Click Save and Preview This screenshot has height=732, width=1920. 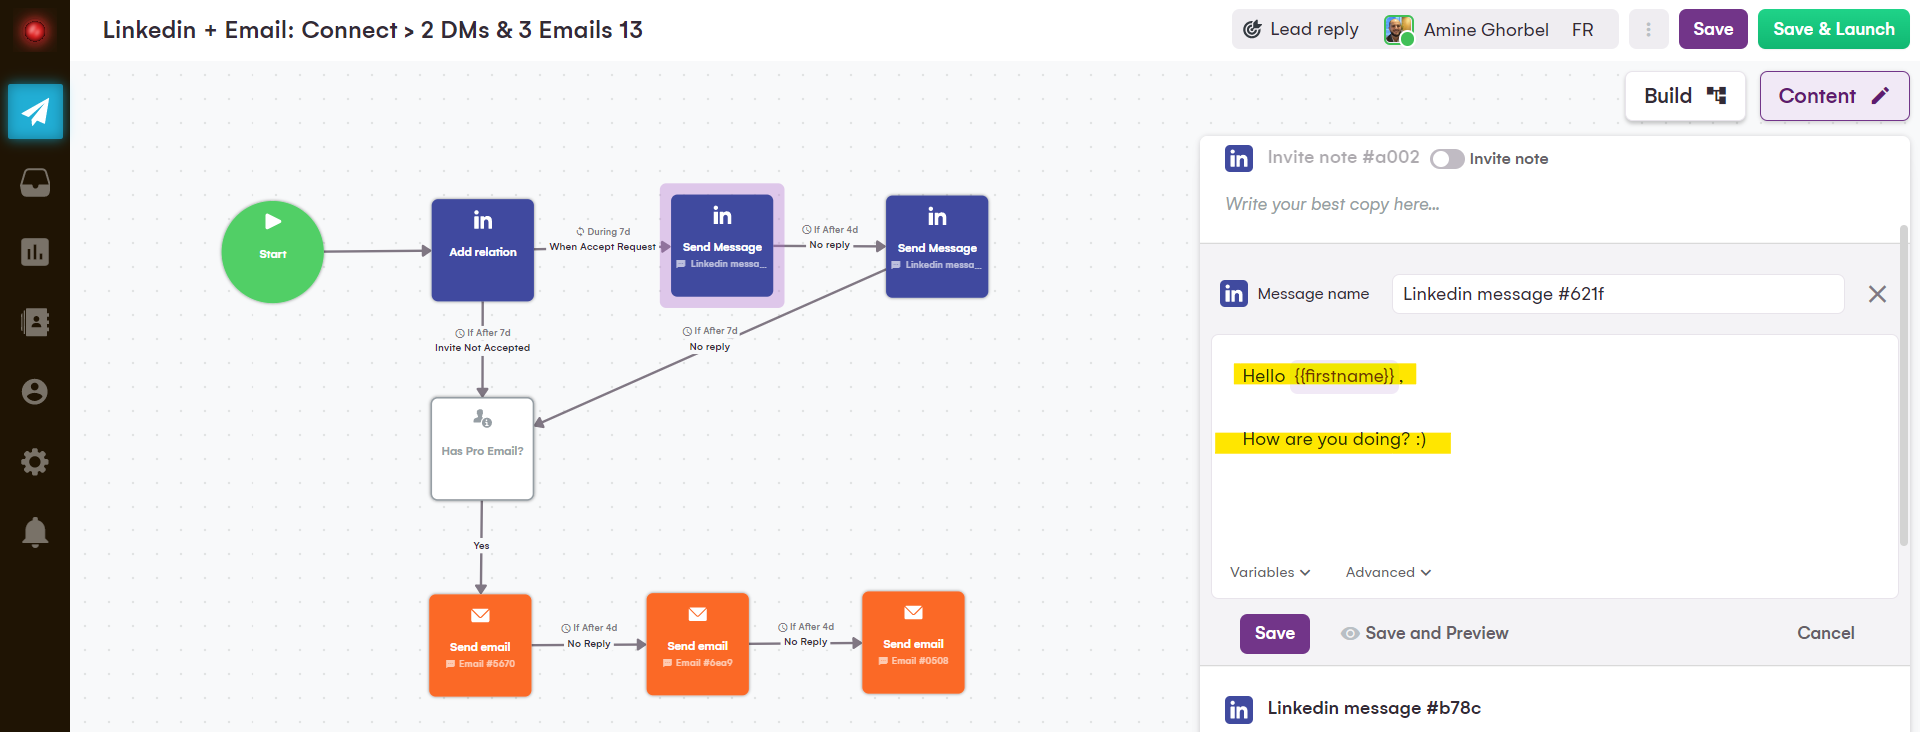pyautogui.click(x=1425, y=633)
